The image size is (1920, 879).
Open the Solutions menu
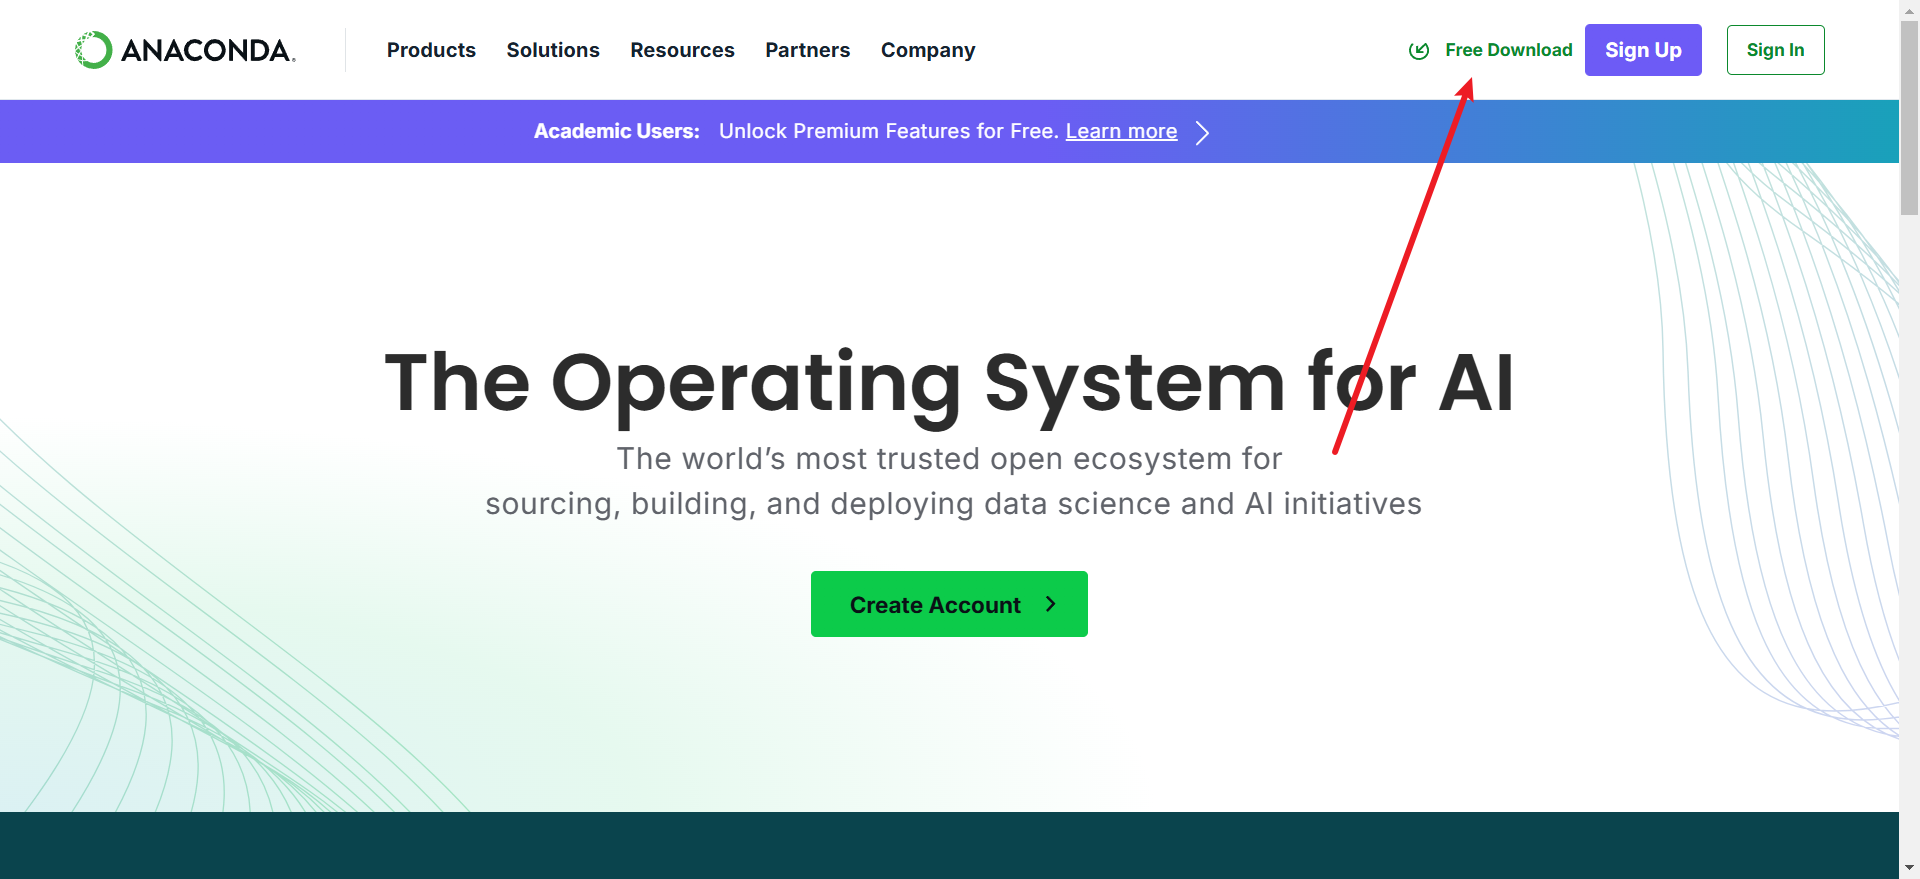553,50
